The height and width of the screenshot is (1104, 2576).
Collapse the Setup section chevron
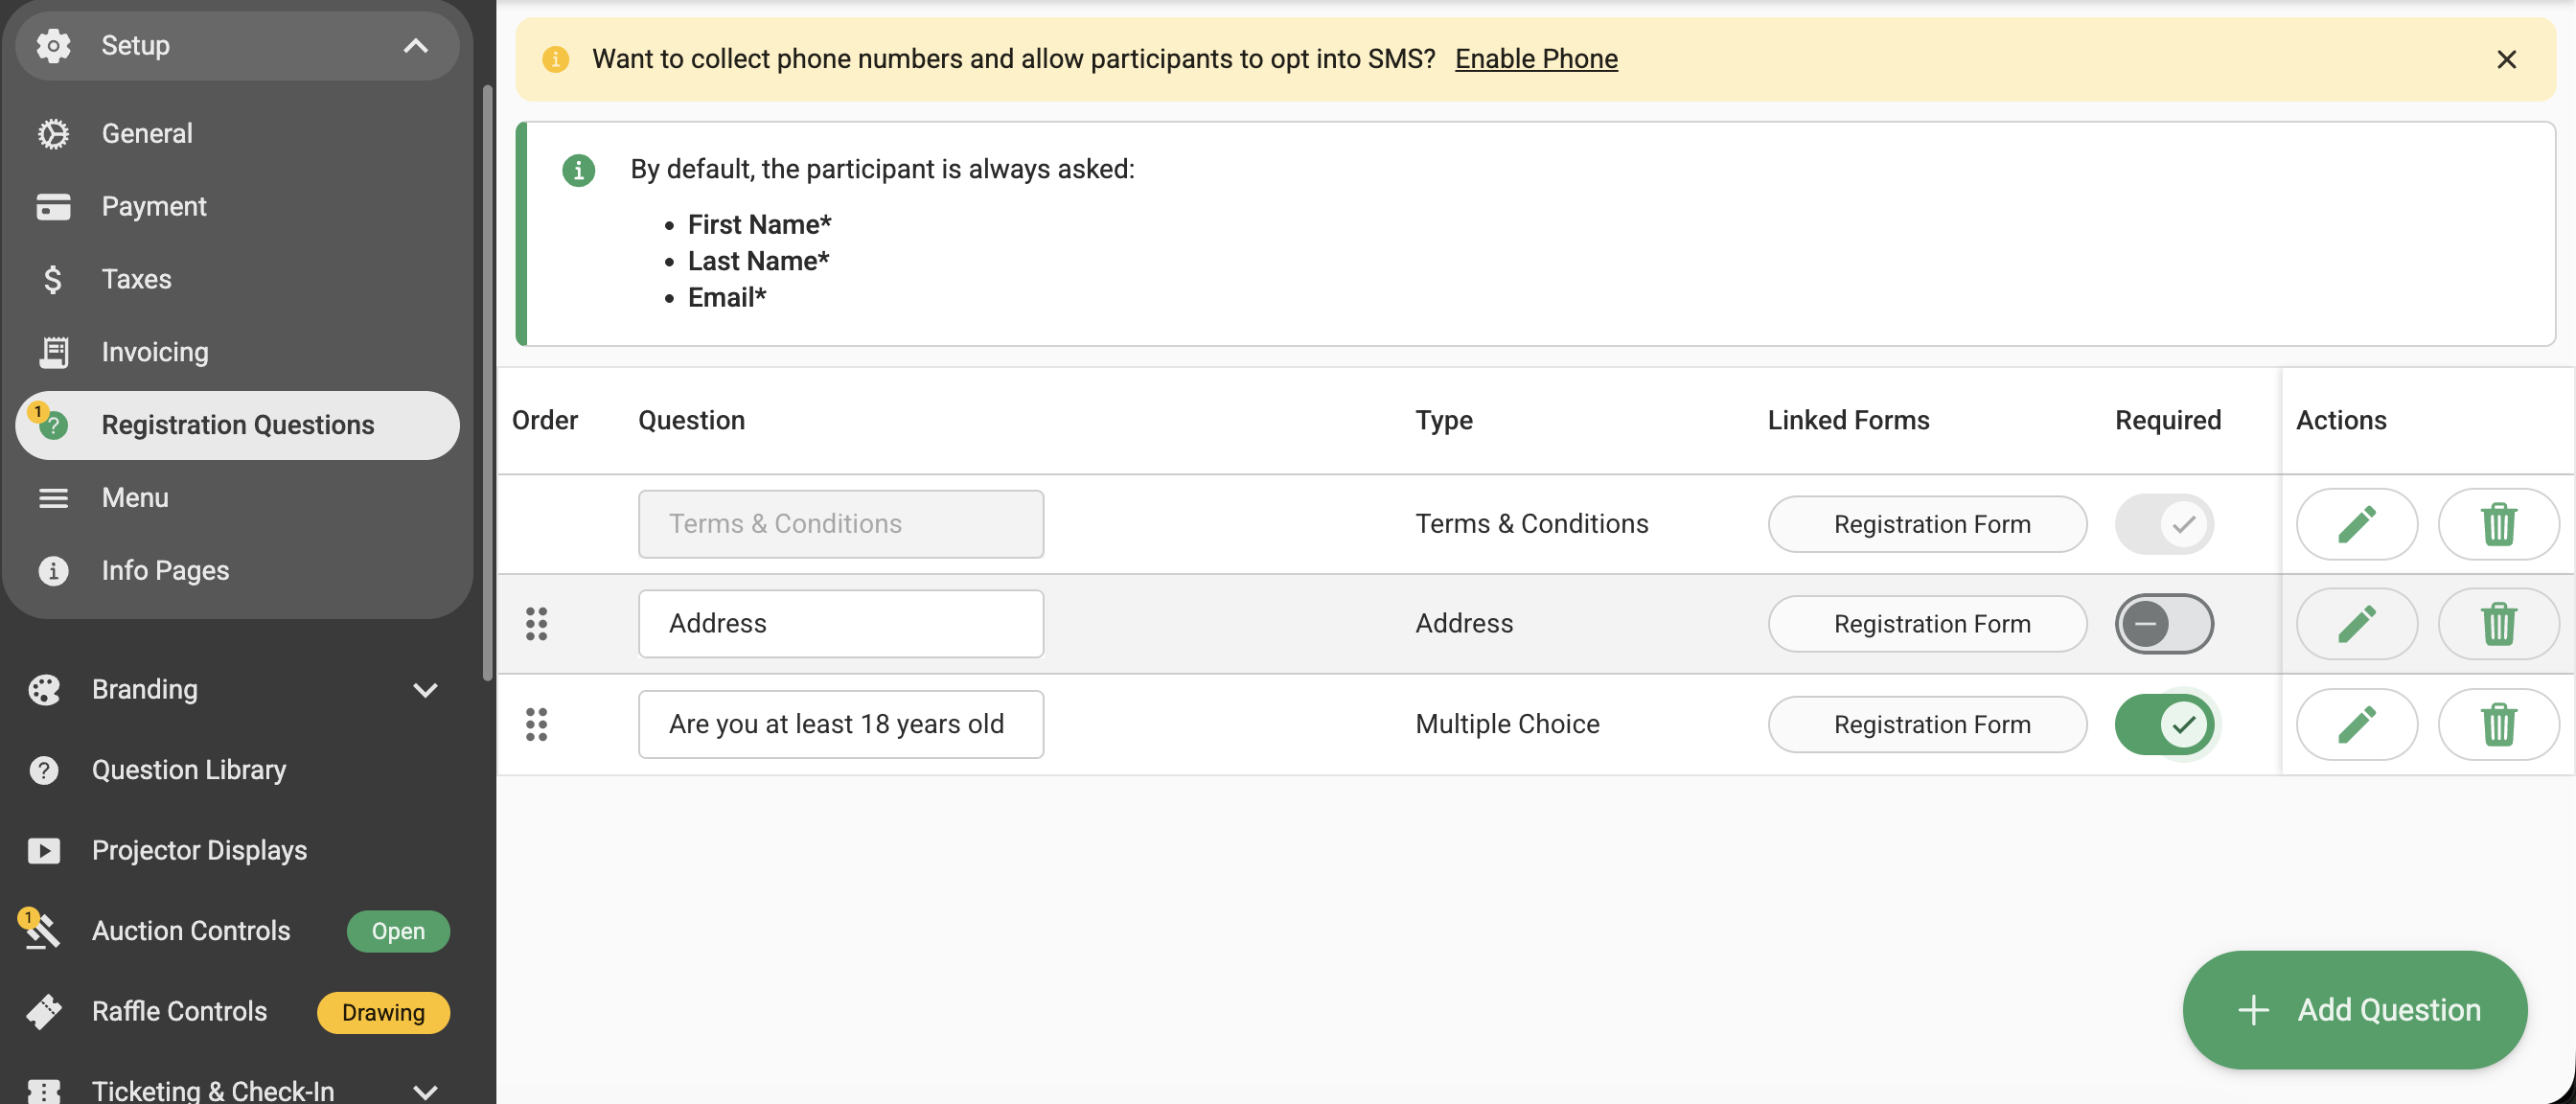click(x=416, y=45)
